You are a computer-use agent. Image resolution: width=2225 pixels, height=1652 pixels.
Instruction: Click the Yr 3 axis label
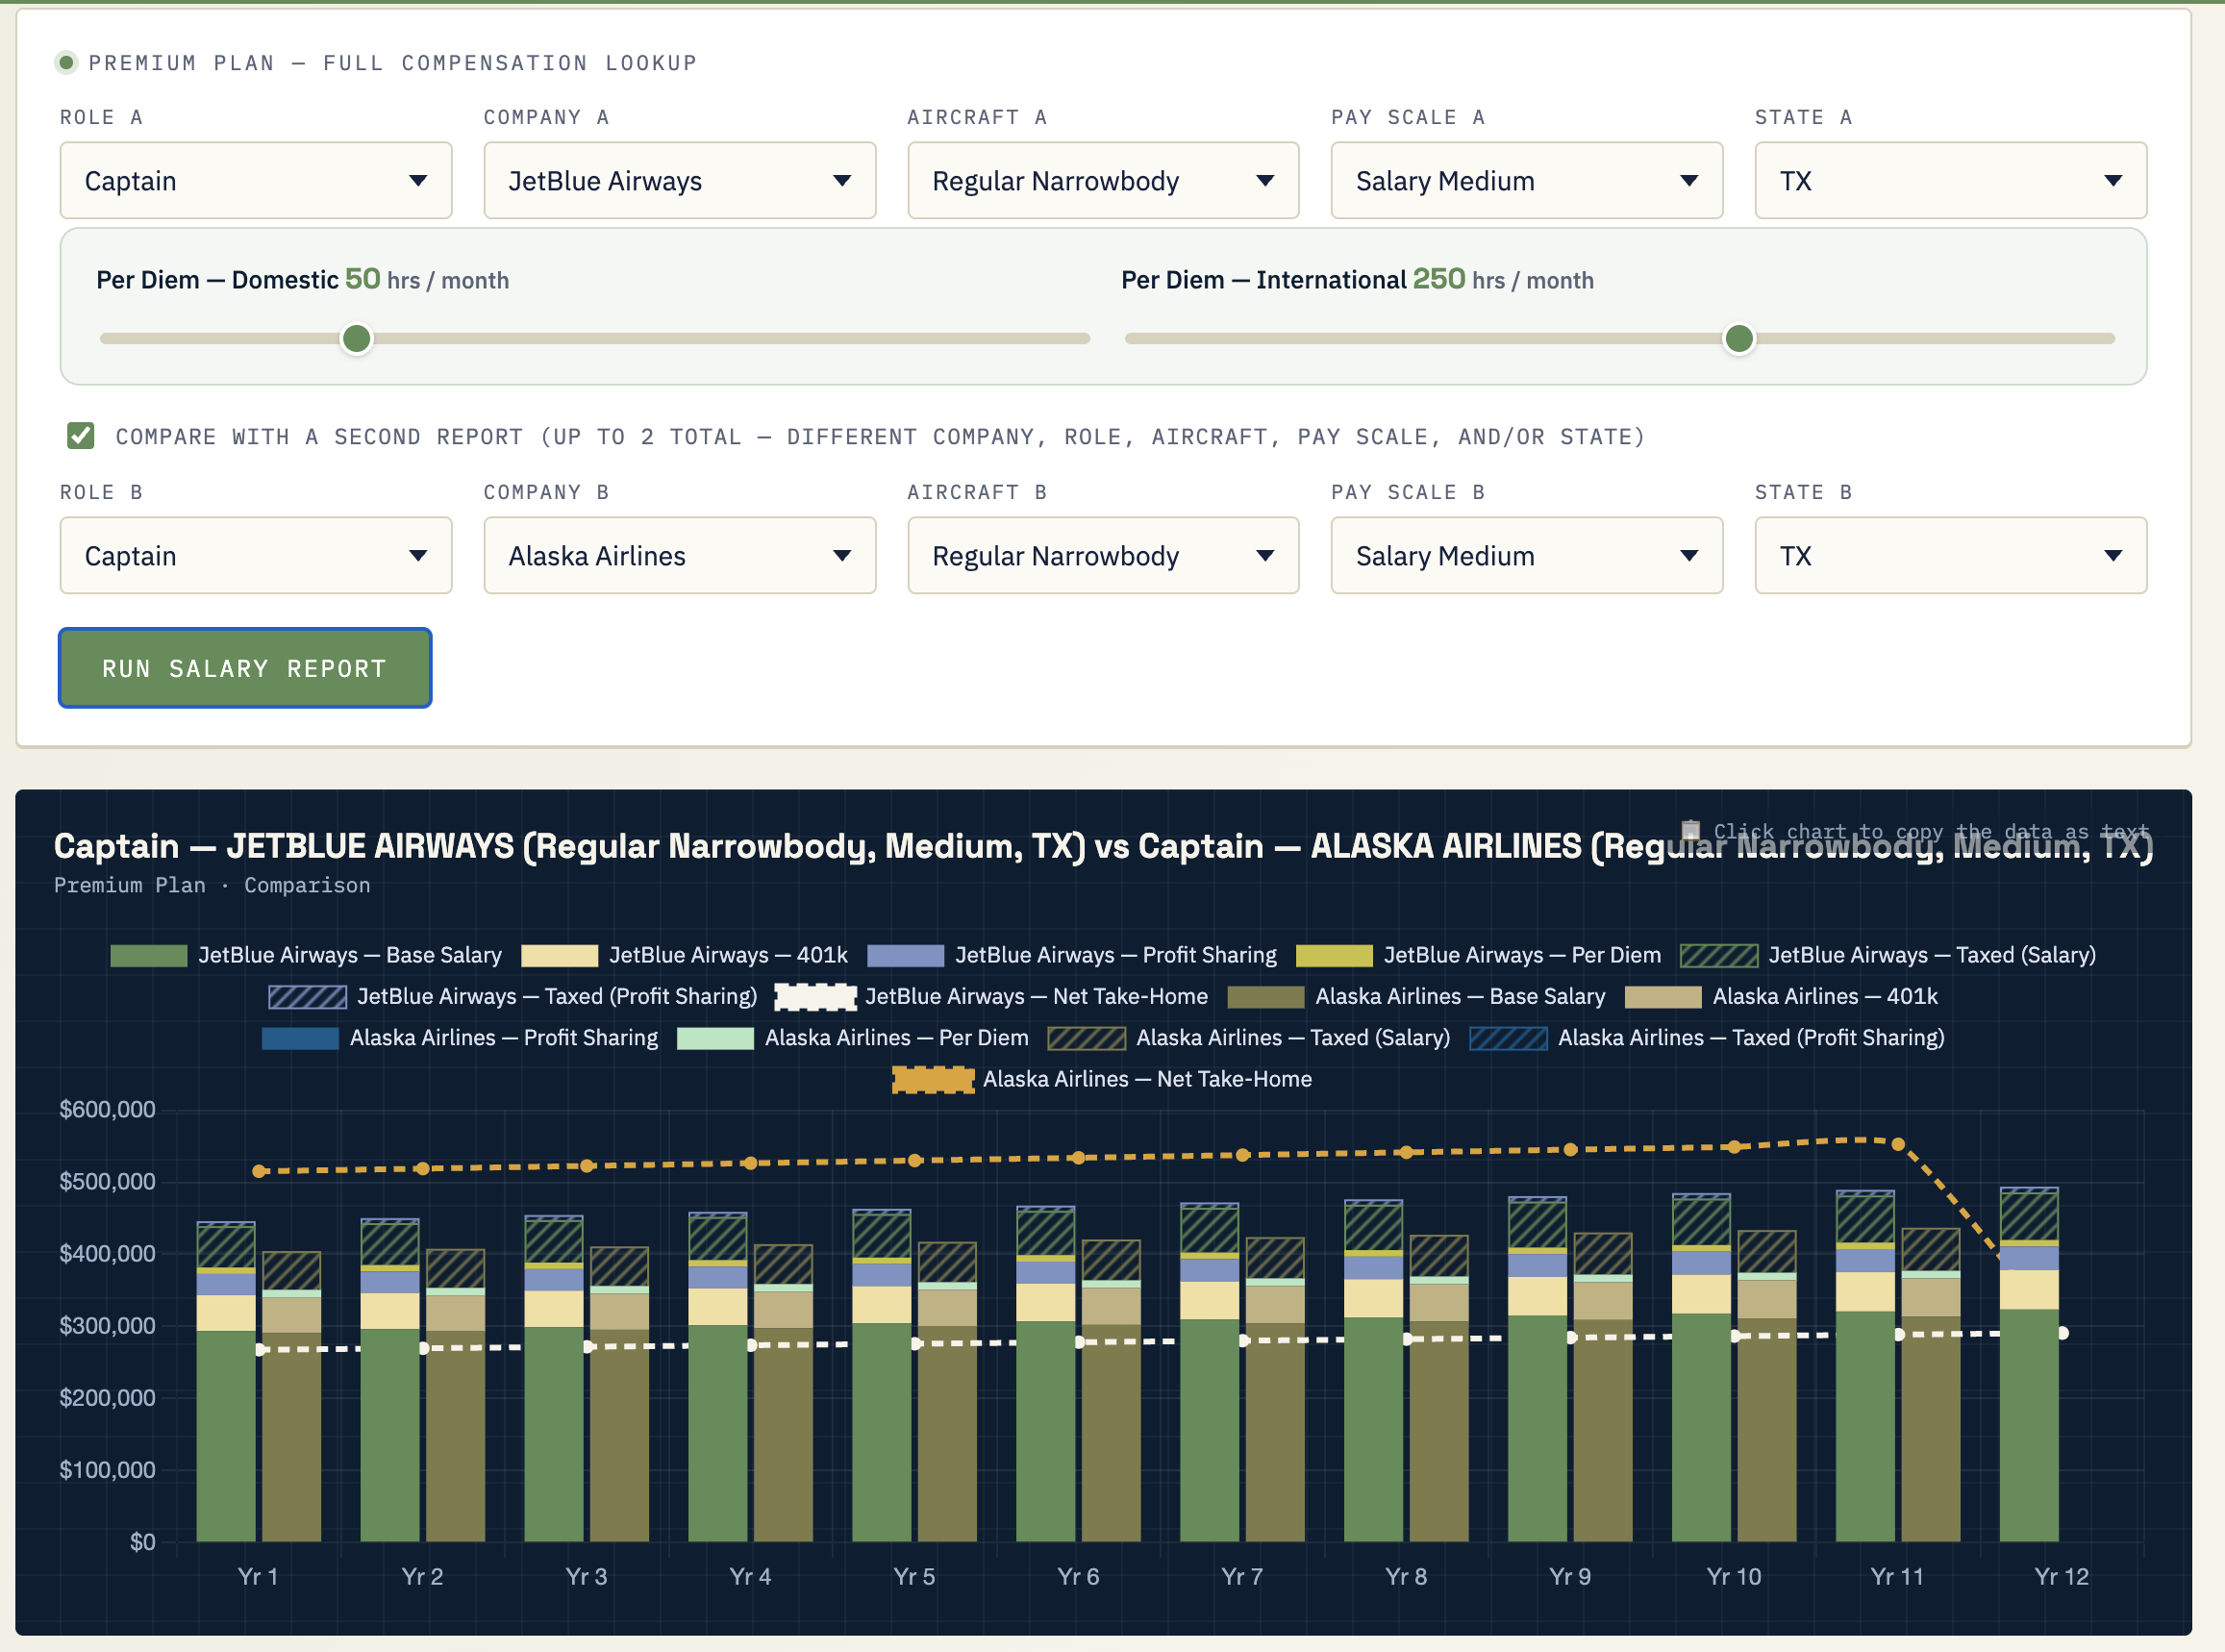pyautogui.click(x=586, y=1577)
